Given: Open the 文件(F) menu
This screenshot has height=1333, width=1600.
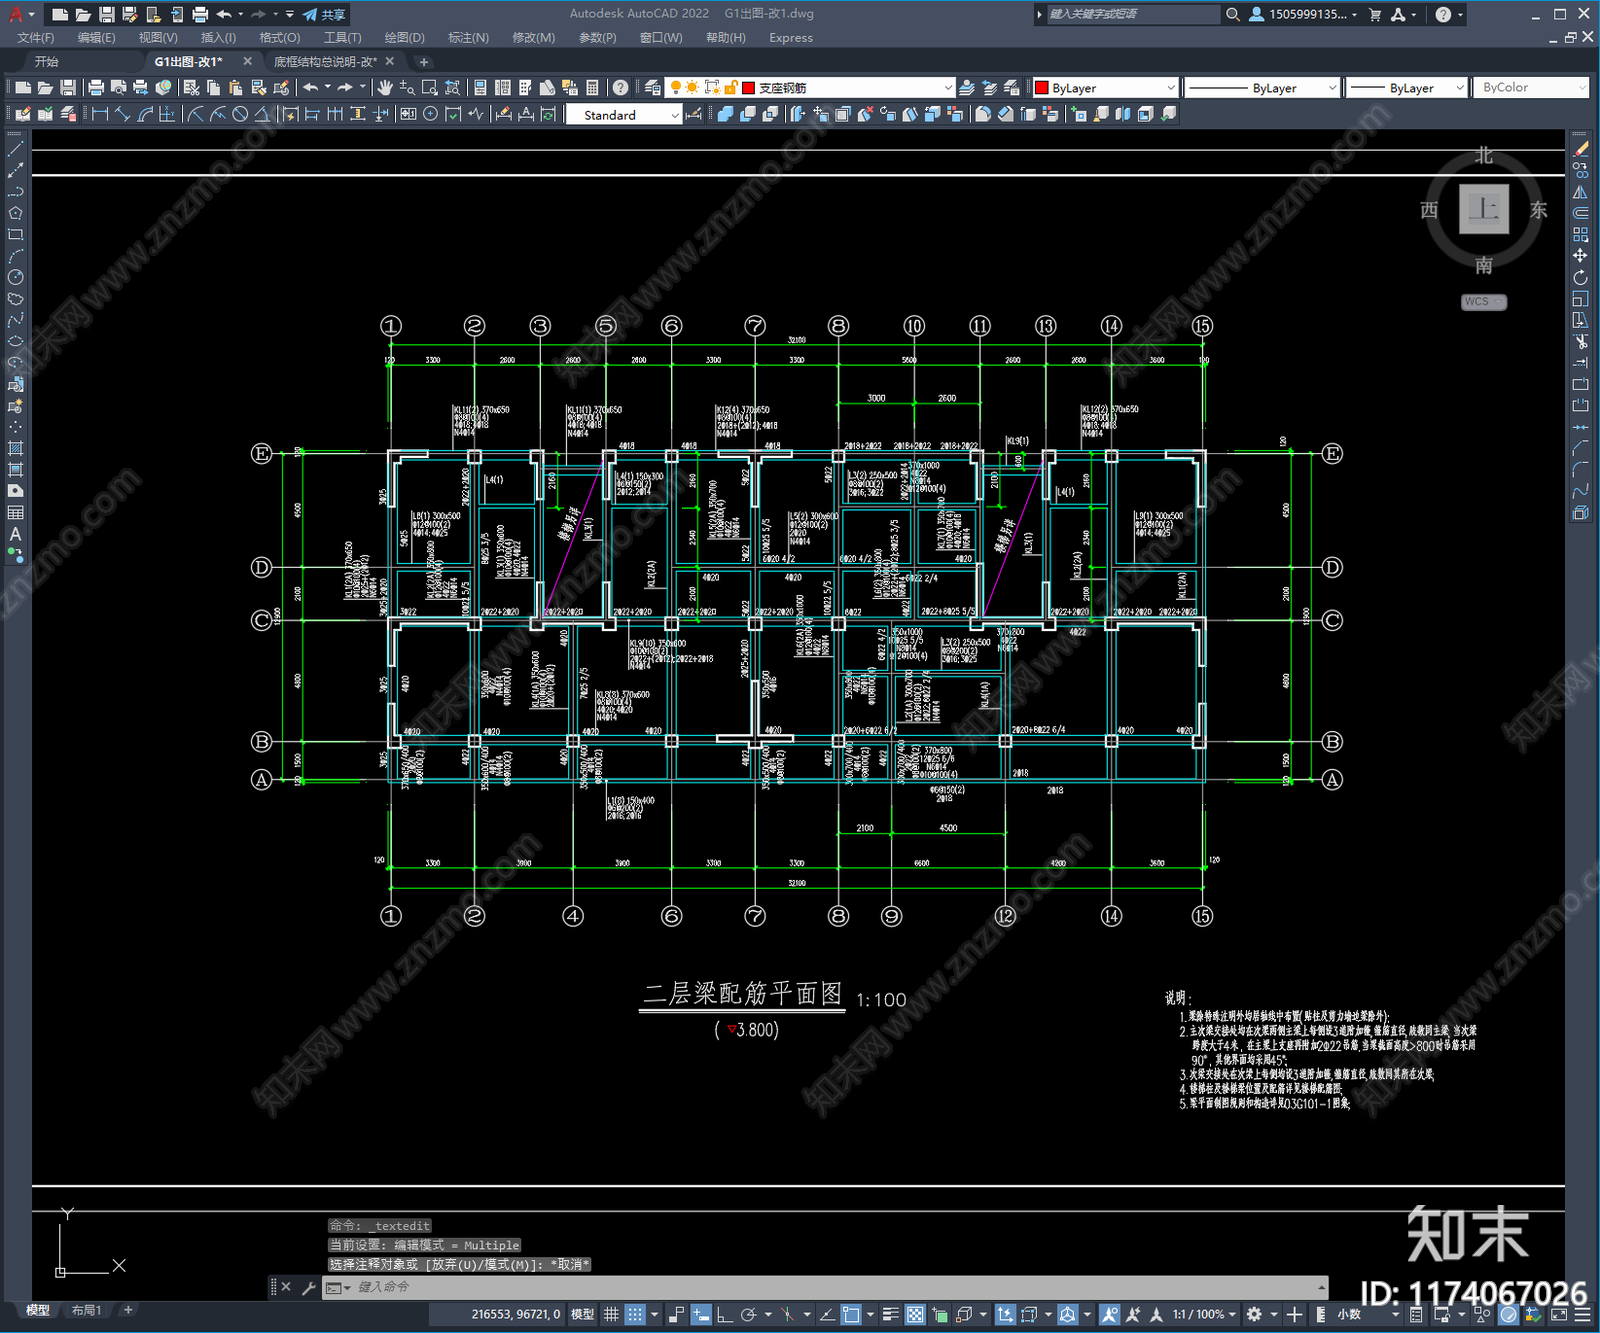Looking at the screenshot, I should [x=36, y=38].
